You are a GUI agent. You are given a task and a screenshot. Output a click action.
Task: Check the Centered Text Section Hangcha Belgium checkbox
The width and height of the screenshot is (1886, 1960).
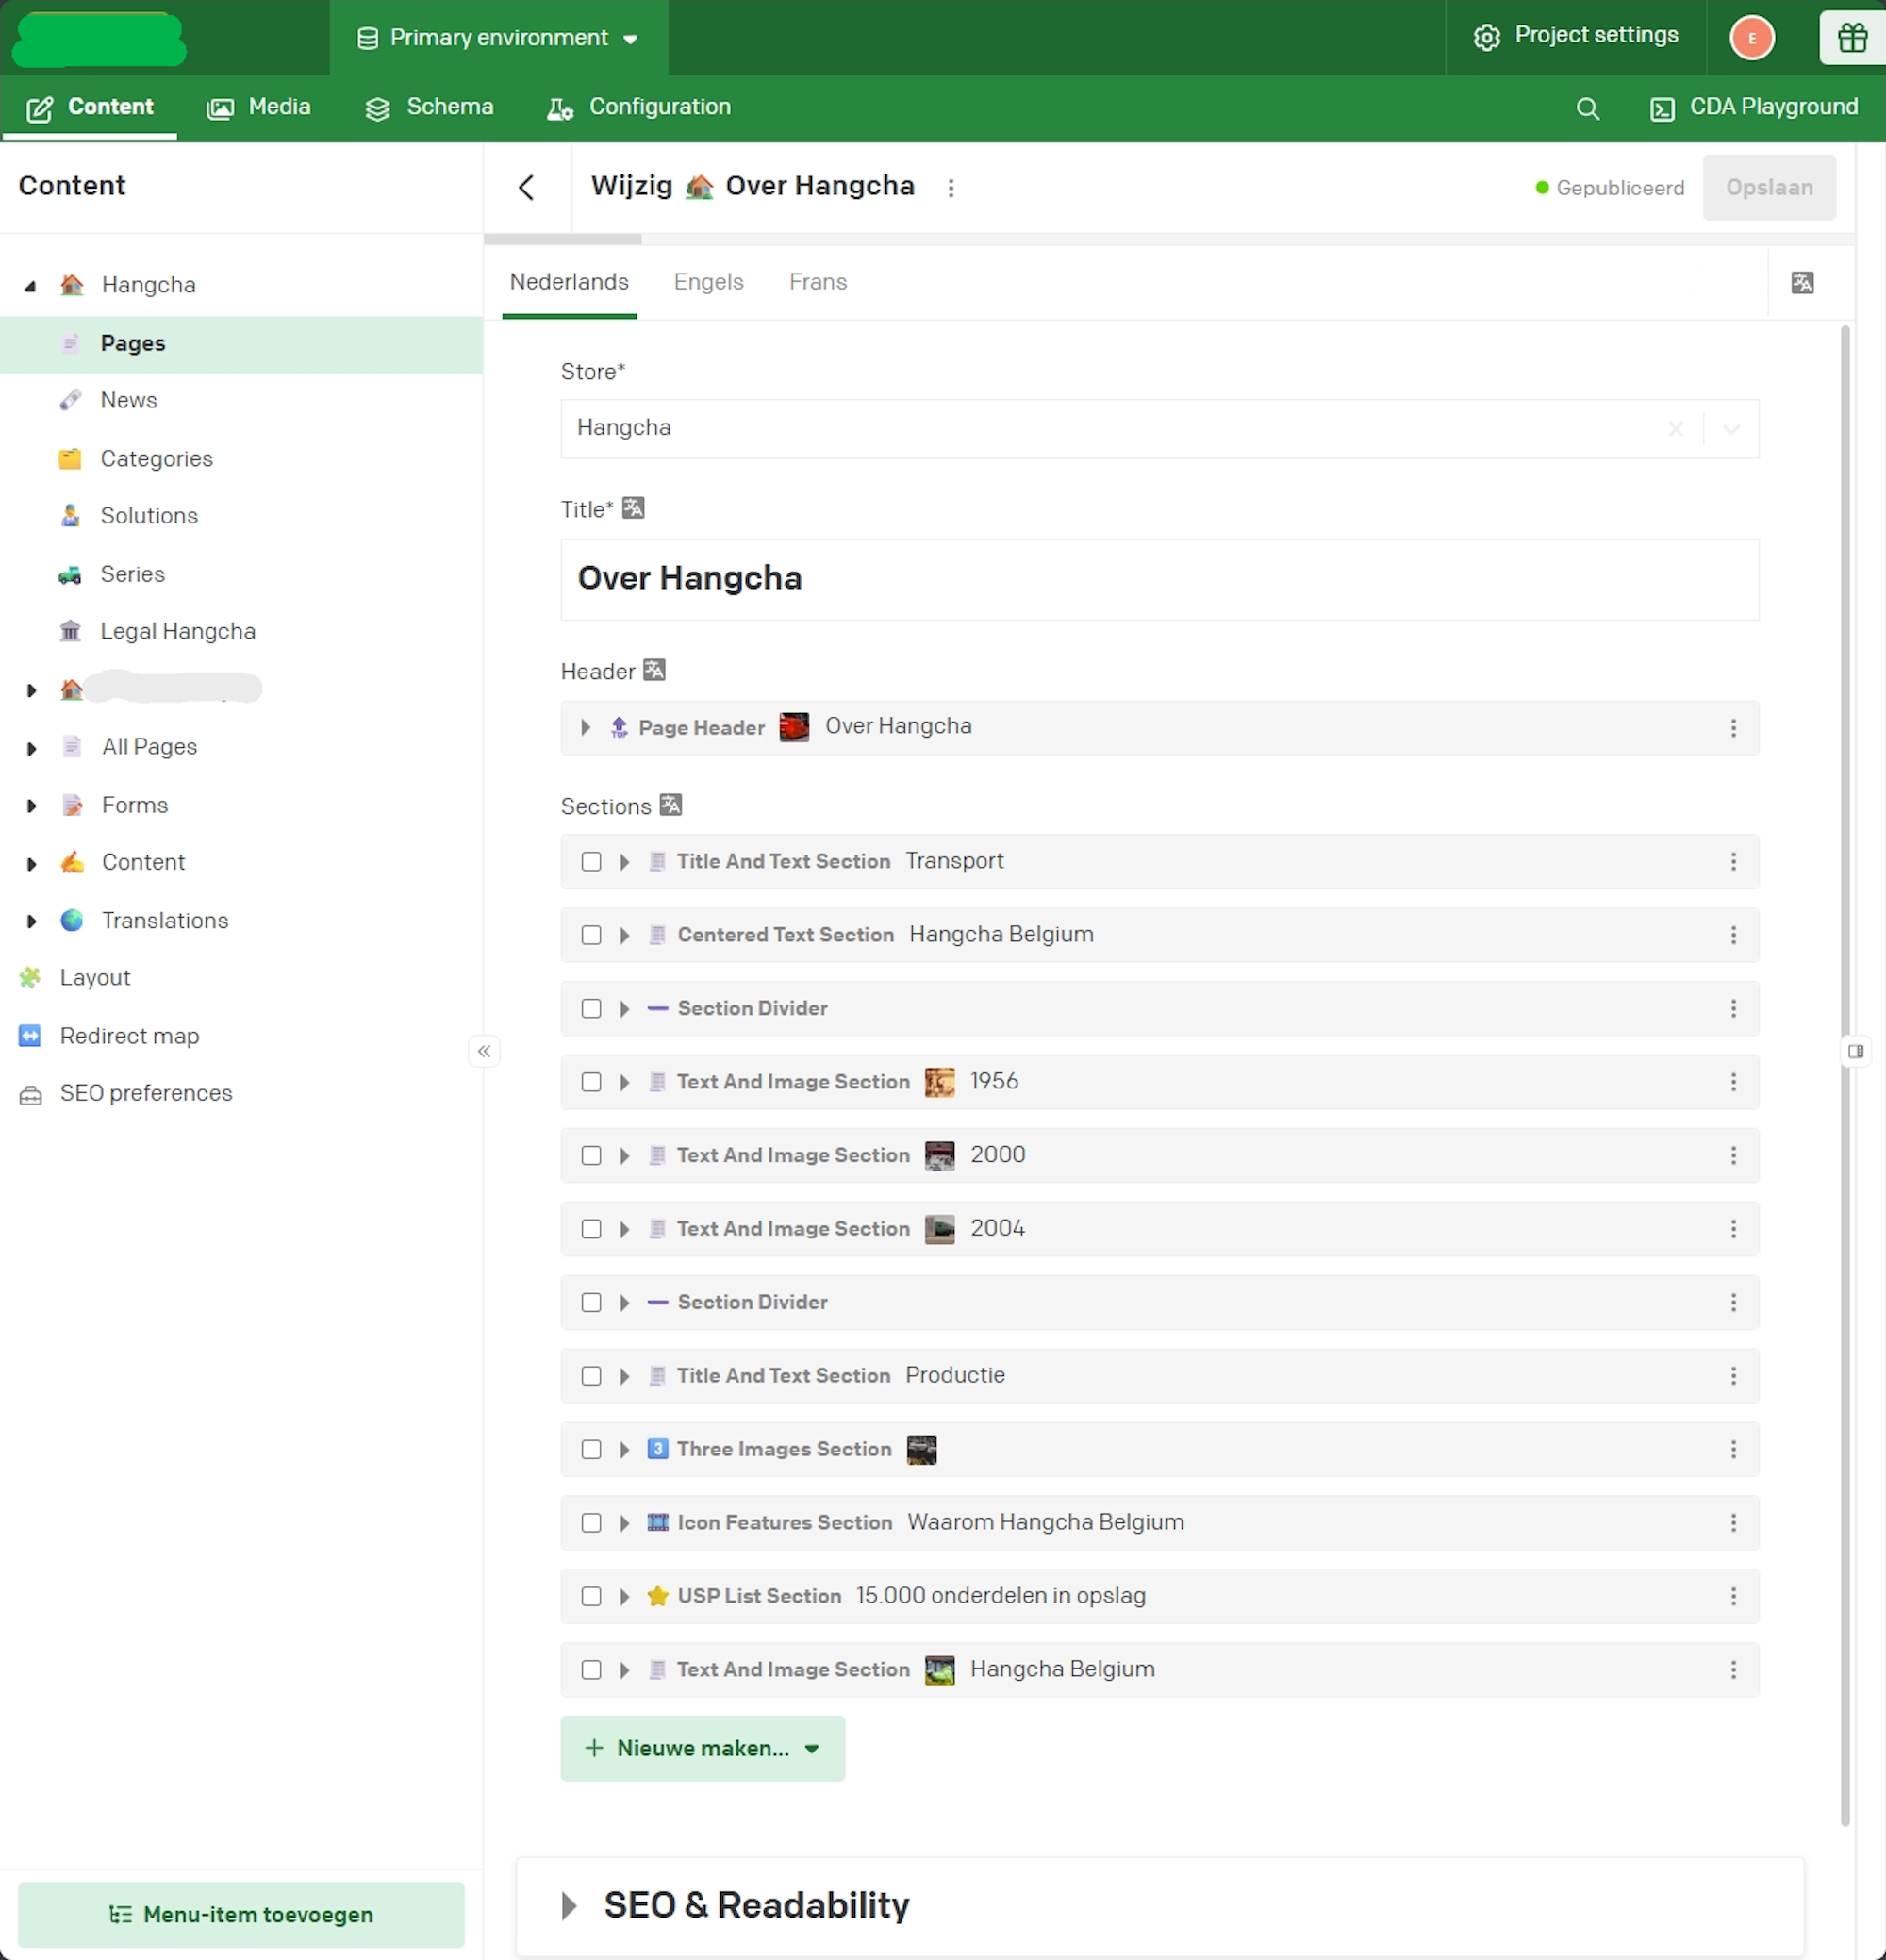pos(591,935)
